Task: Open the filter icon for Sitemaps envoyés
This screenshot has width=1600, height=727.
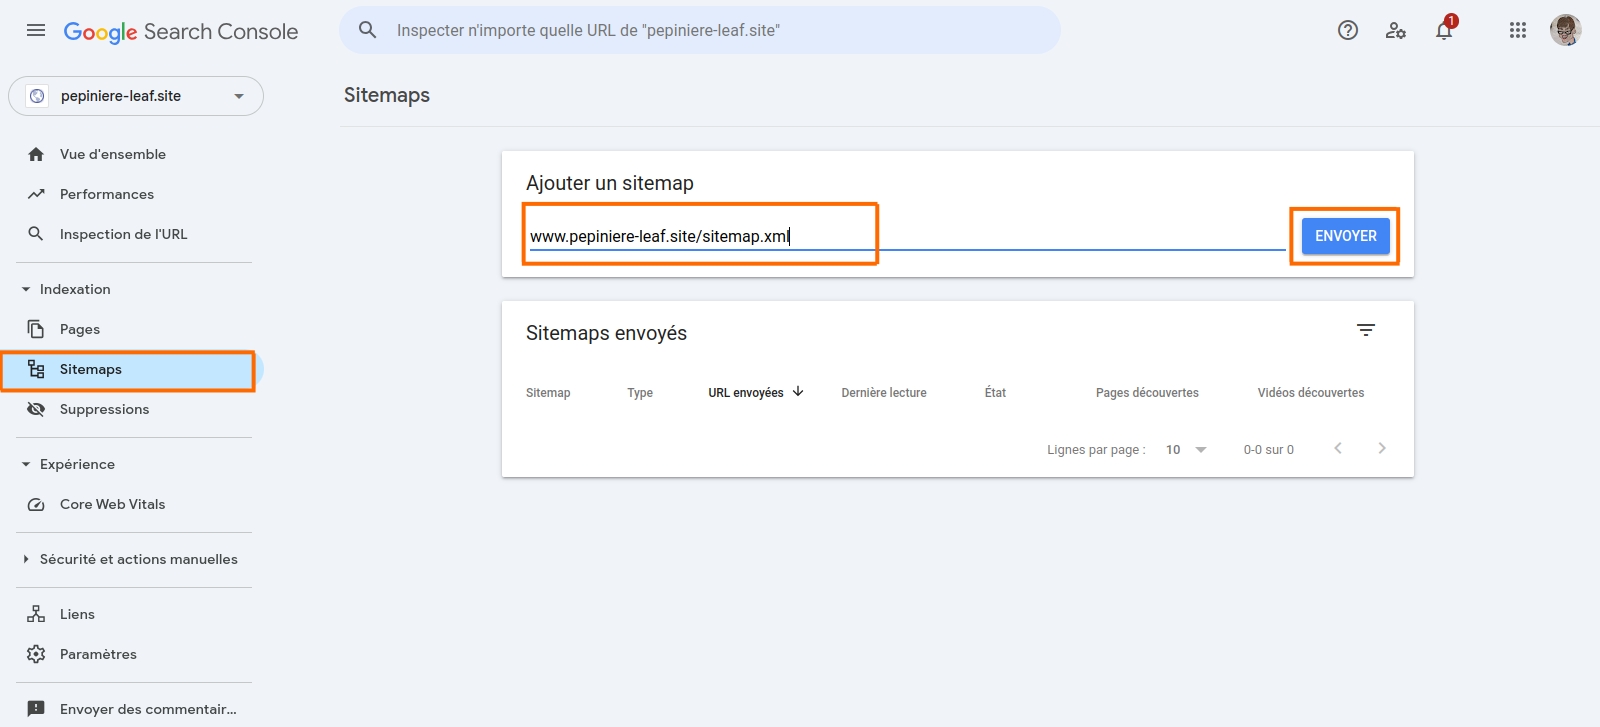Action: 1366,330
